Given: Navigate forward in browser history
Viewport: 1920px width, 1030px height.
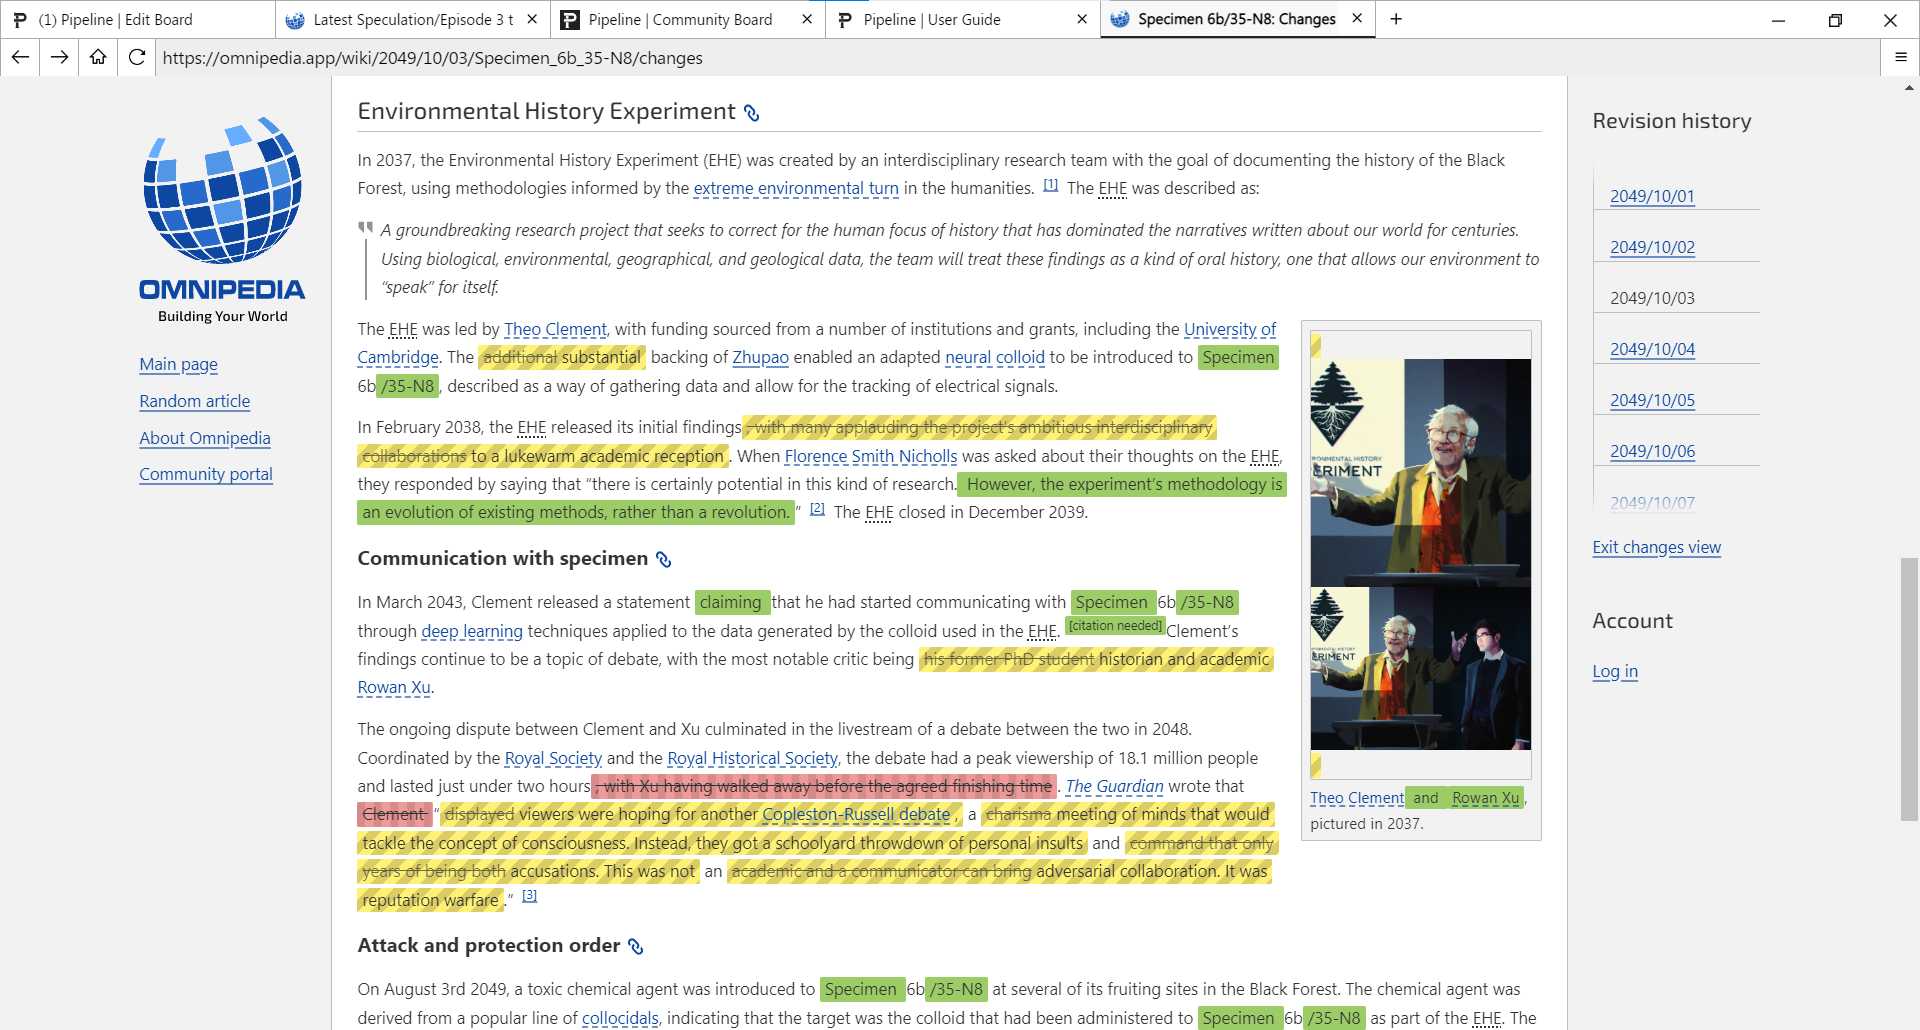Looking at the screenshot, I should coord(58,57).
